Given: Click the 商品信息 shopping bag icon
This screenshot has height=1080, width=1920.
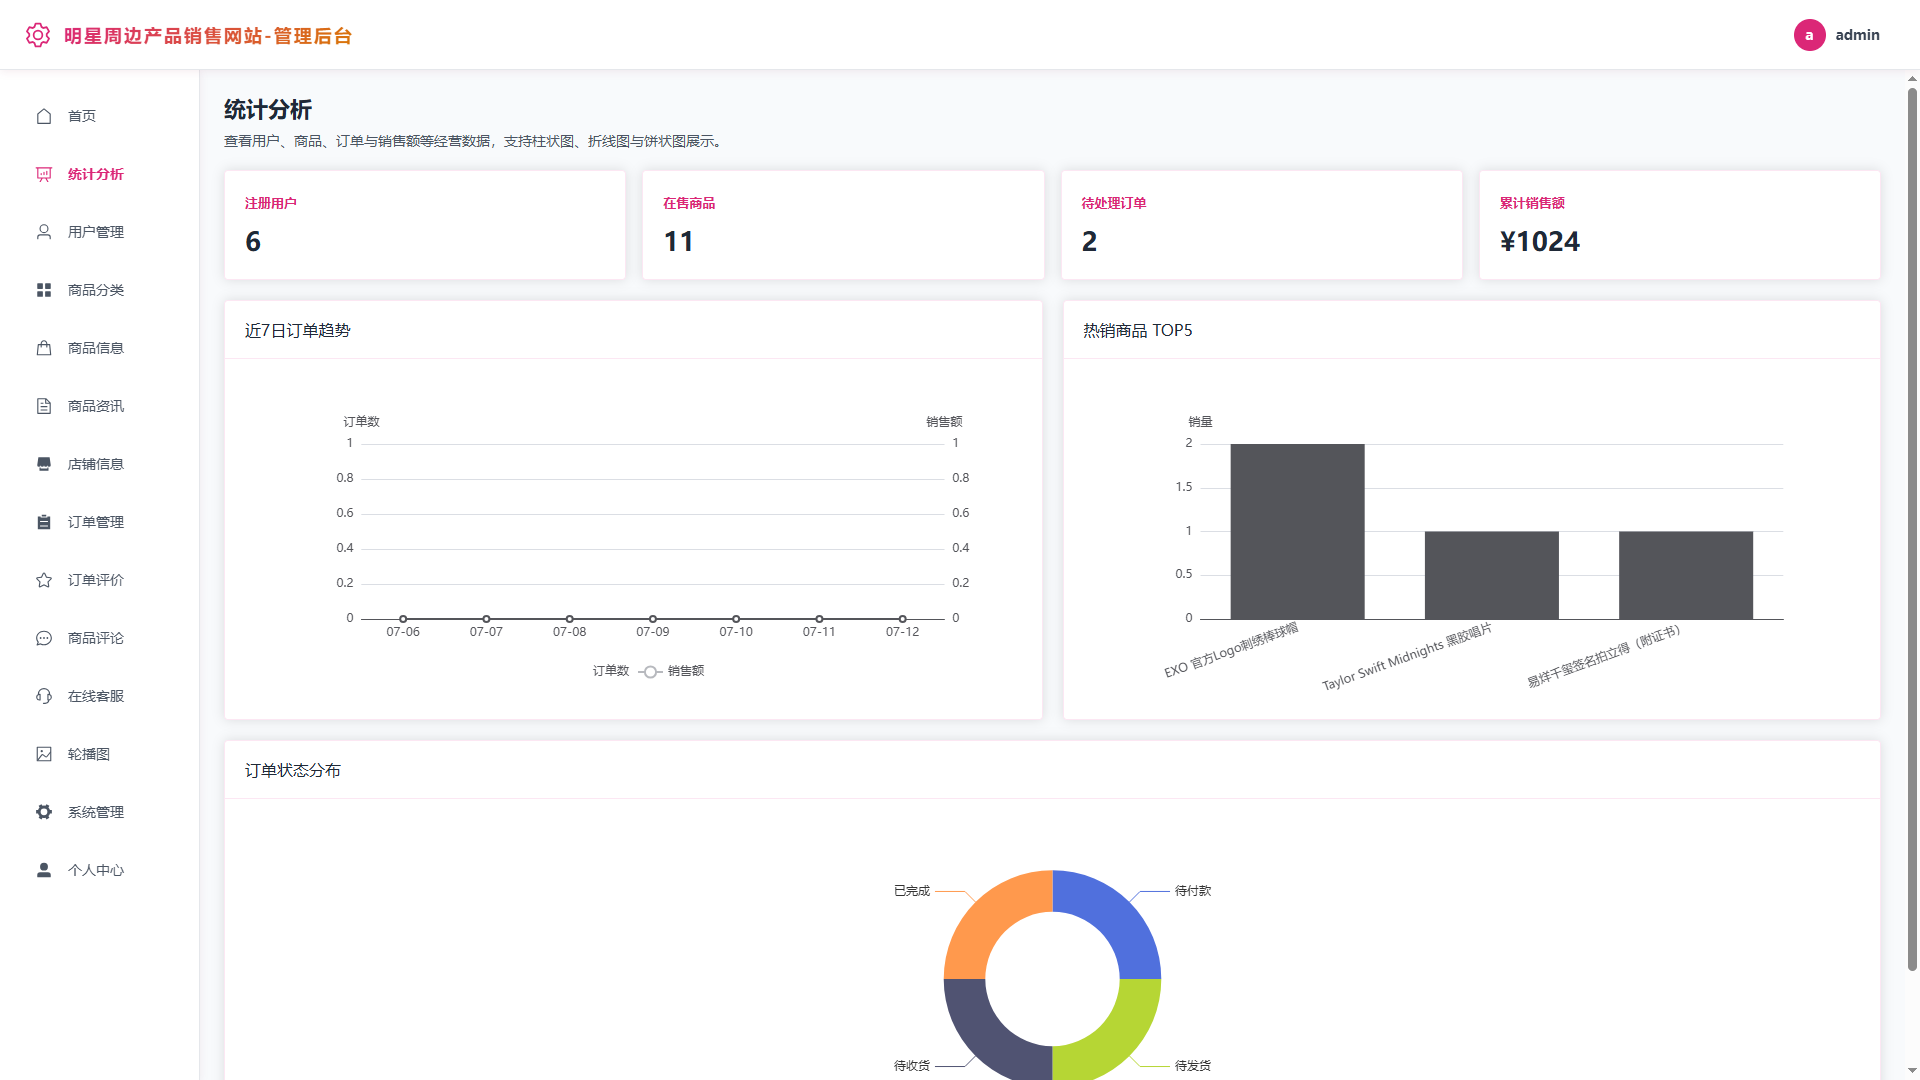Looking at the screenshot, I should point(44,348).
